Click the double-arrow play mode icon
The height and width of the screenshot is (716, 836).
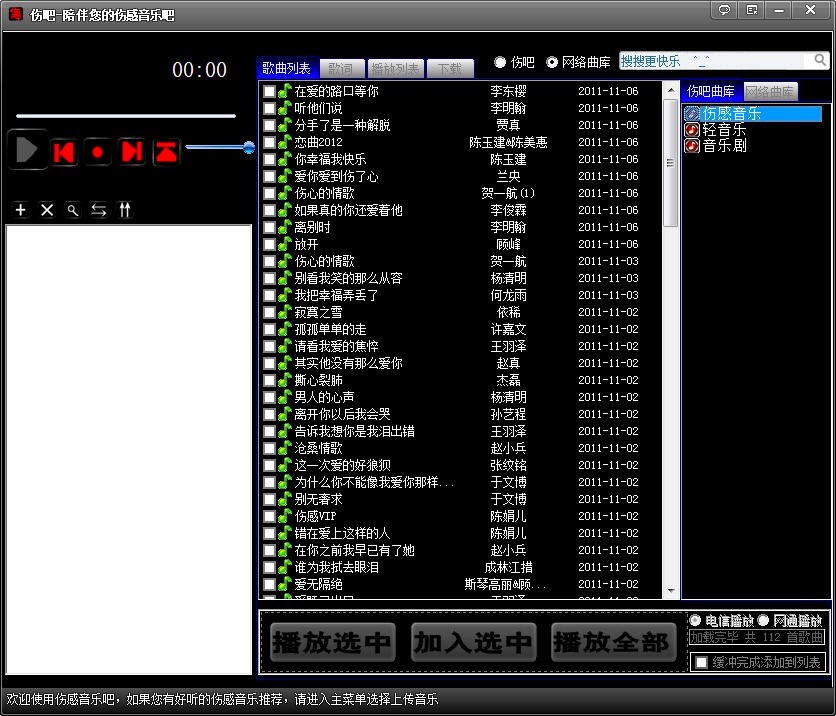coord(99,210)
